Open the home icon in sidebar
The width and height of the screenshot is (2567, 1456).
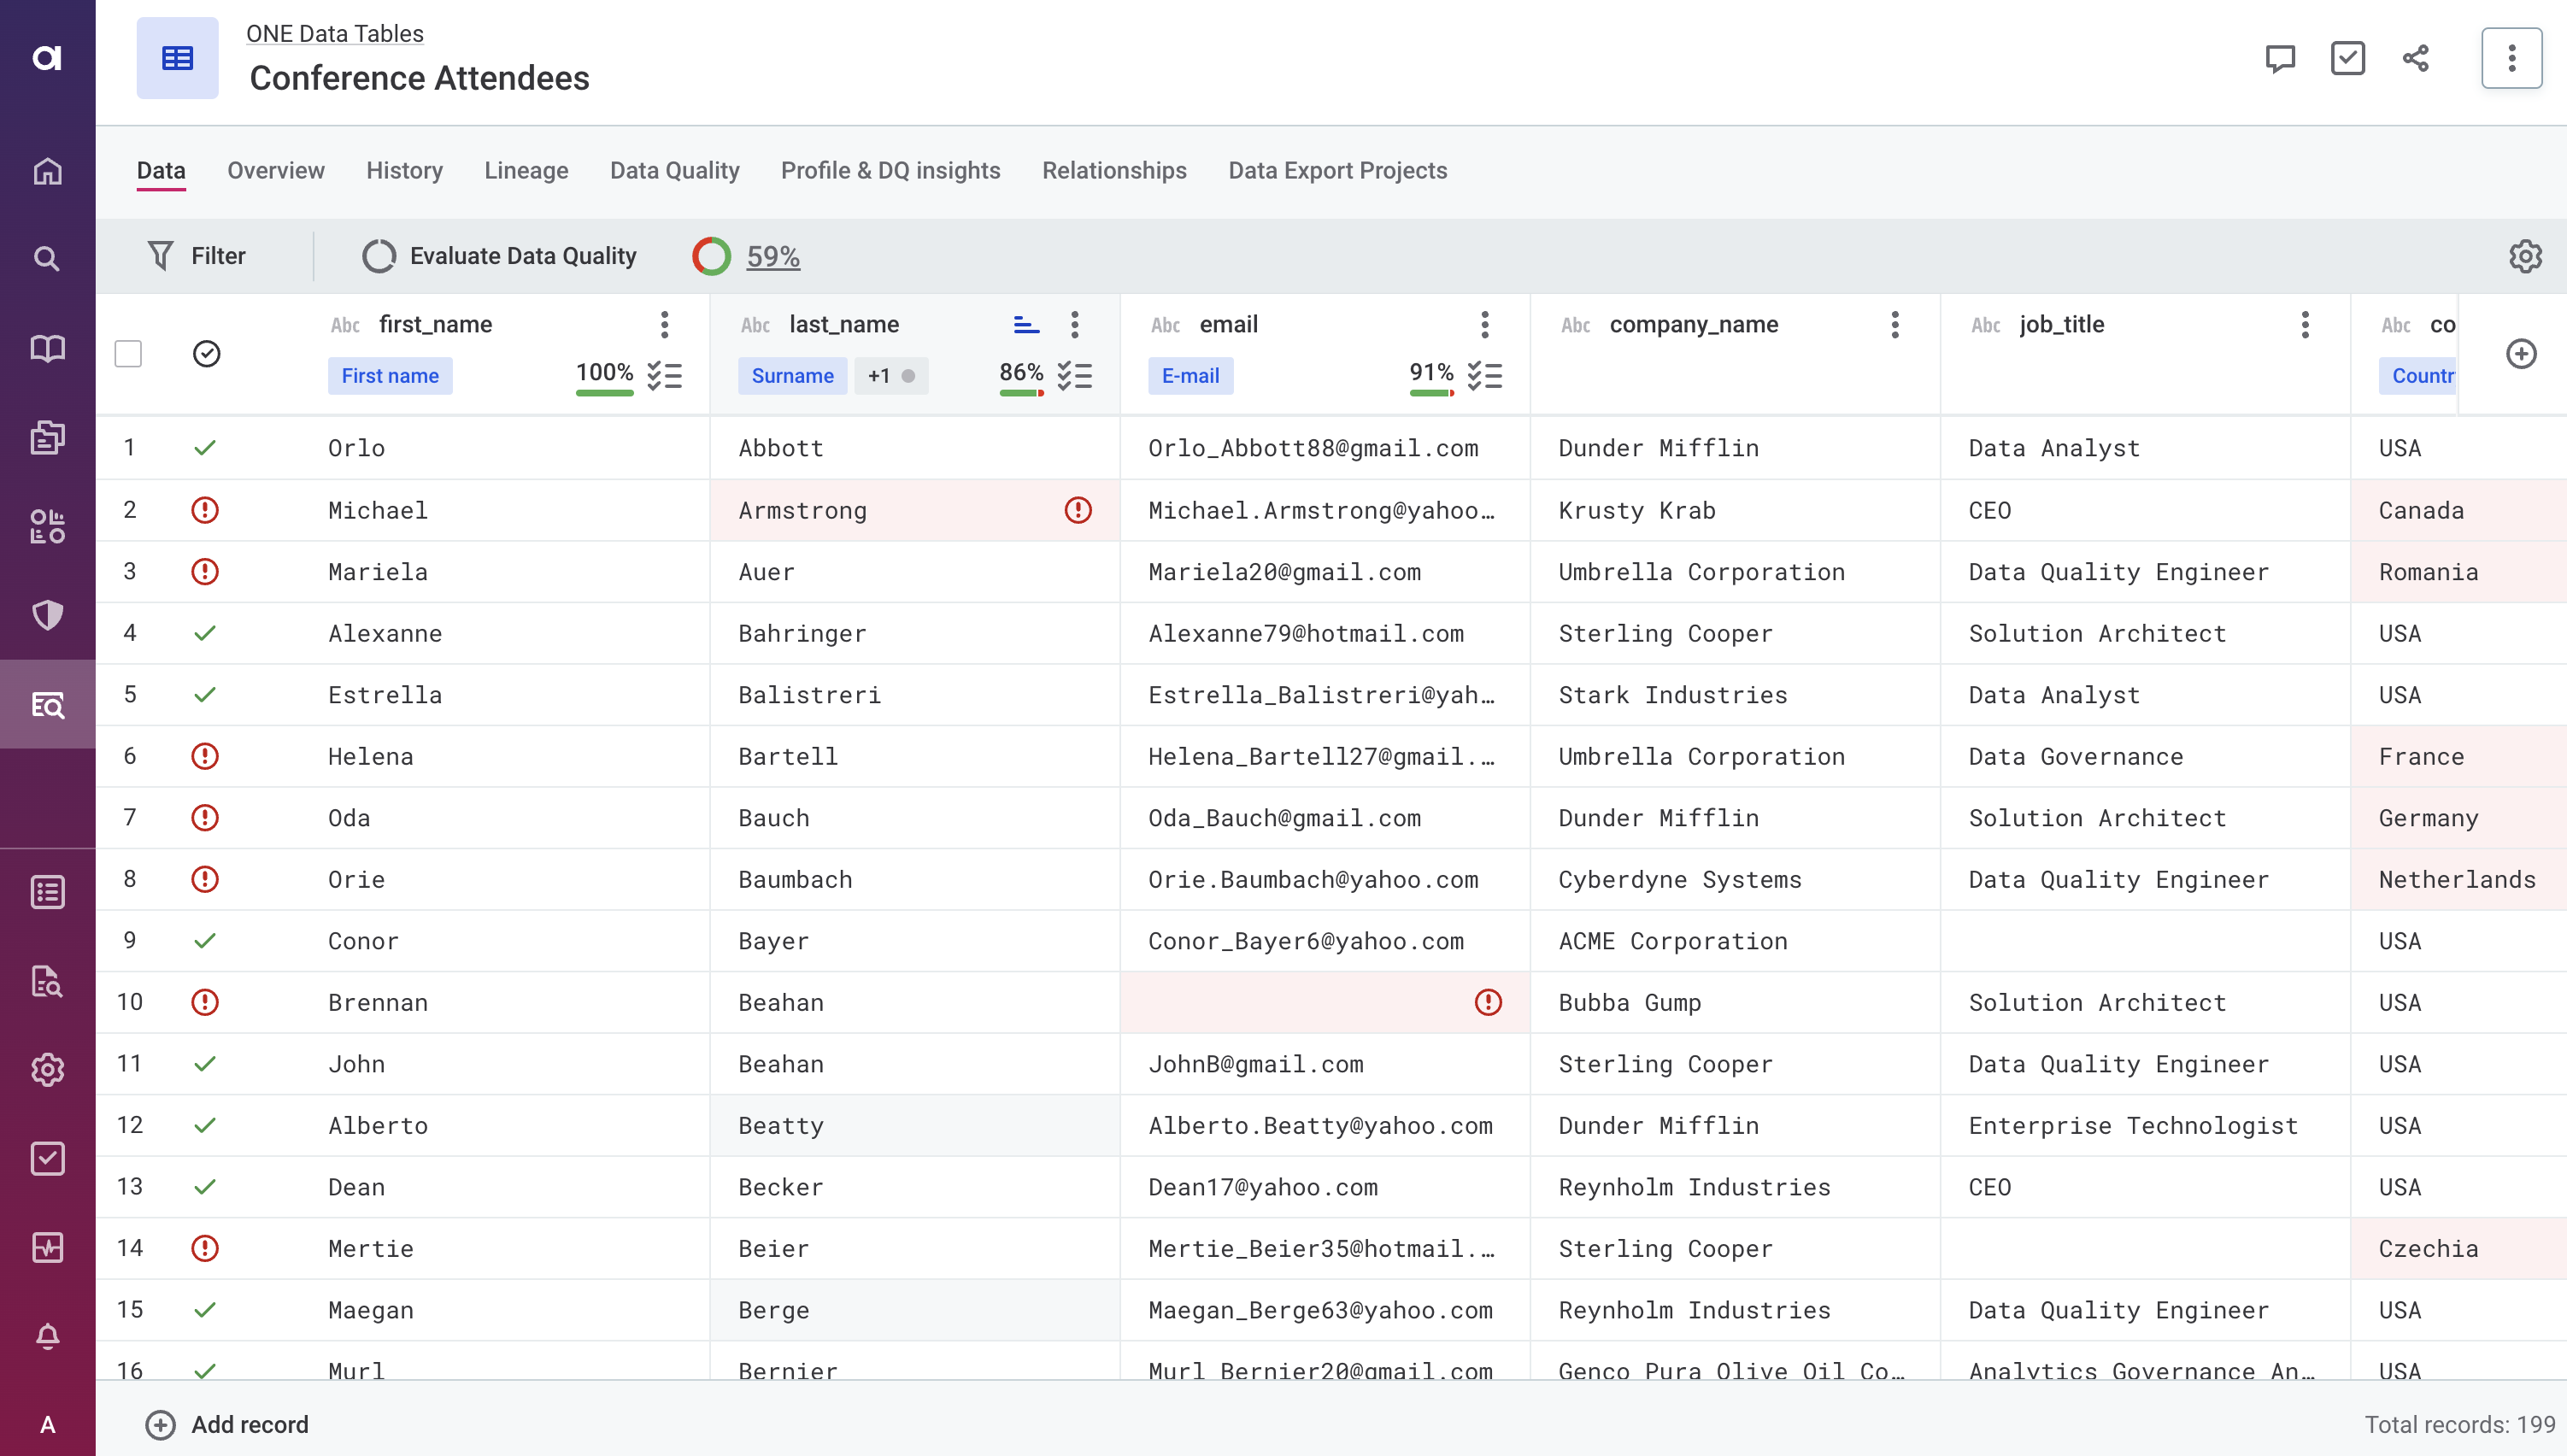[47, 171]
